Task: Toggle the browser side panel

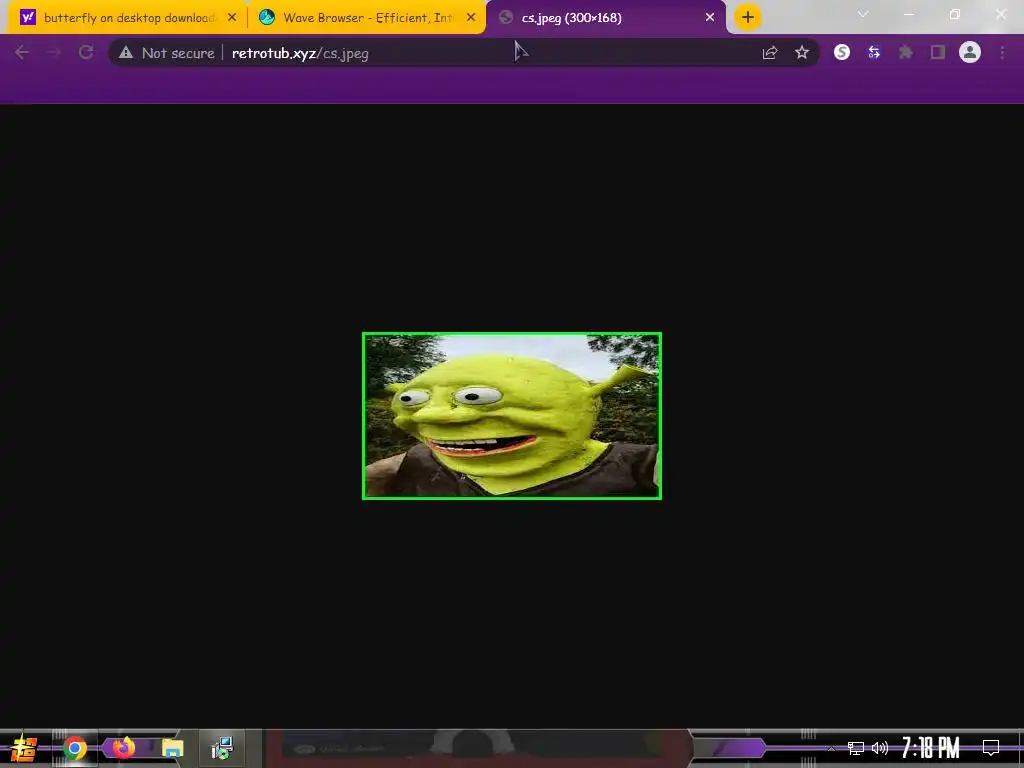Action: (938, 53)
